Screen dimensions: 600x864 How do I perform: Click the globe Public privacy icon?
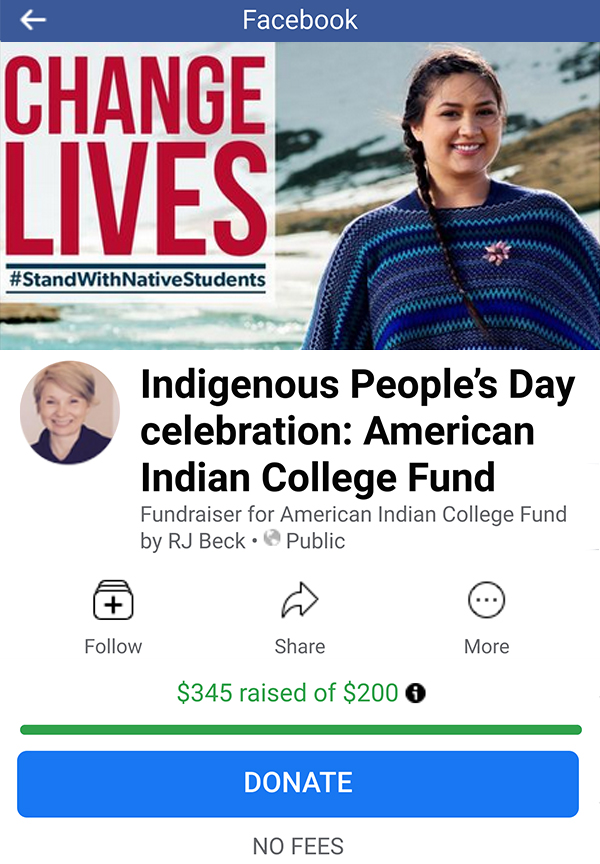(272, 538)
